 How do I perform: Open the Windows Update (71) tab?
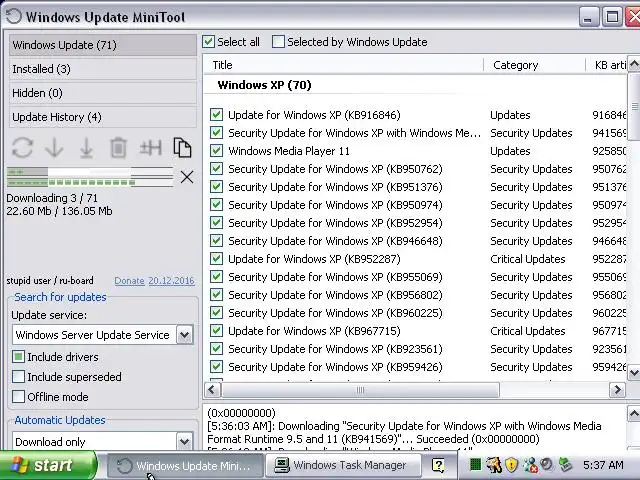[102, 45]
